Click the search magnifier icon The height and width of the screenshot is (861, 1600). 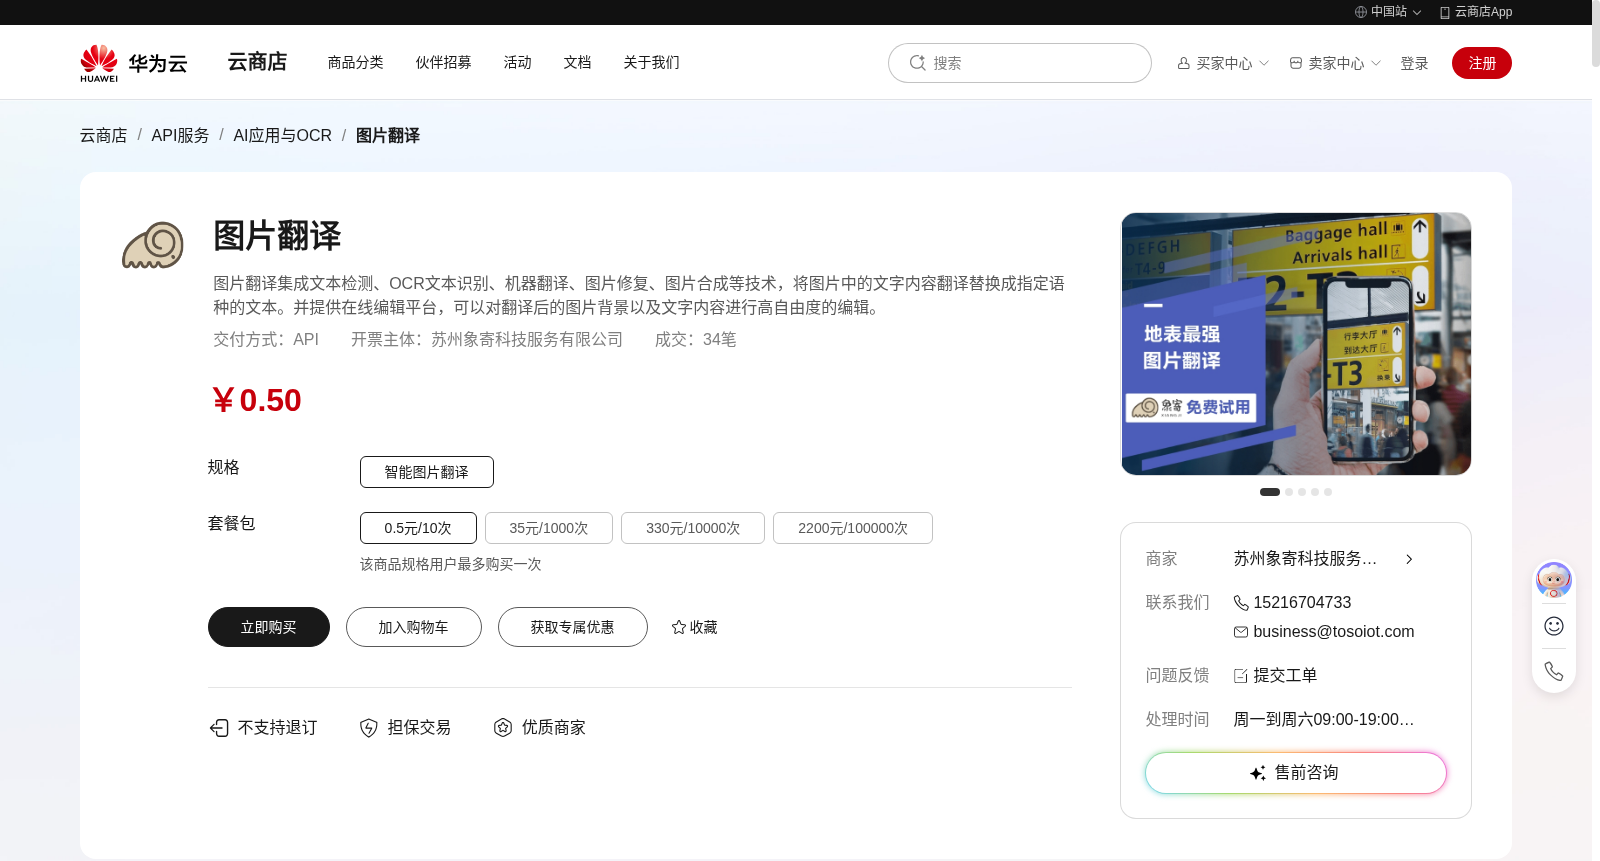click(917, 63)
